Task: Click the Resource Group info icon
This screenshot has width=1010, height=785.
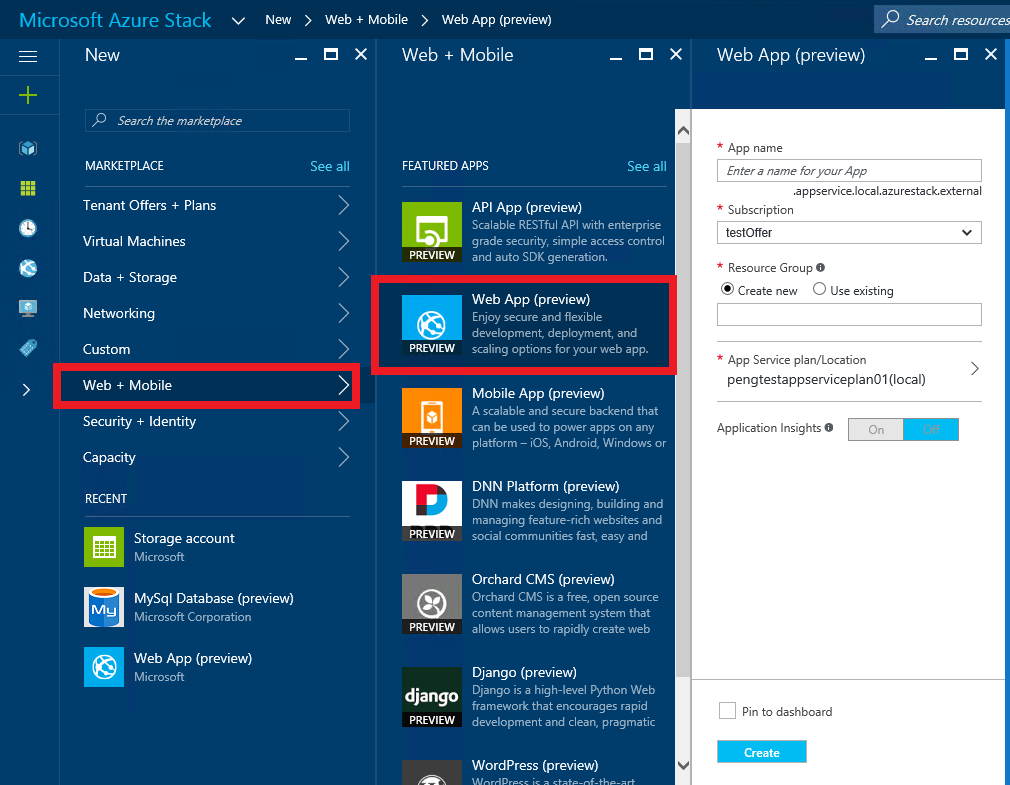Action: point(820,267)
